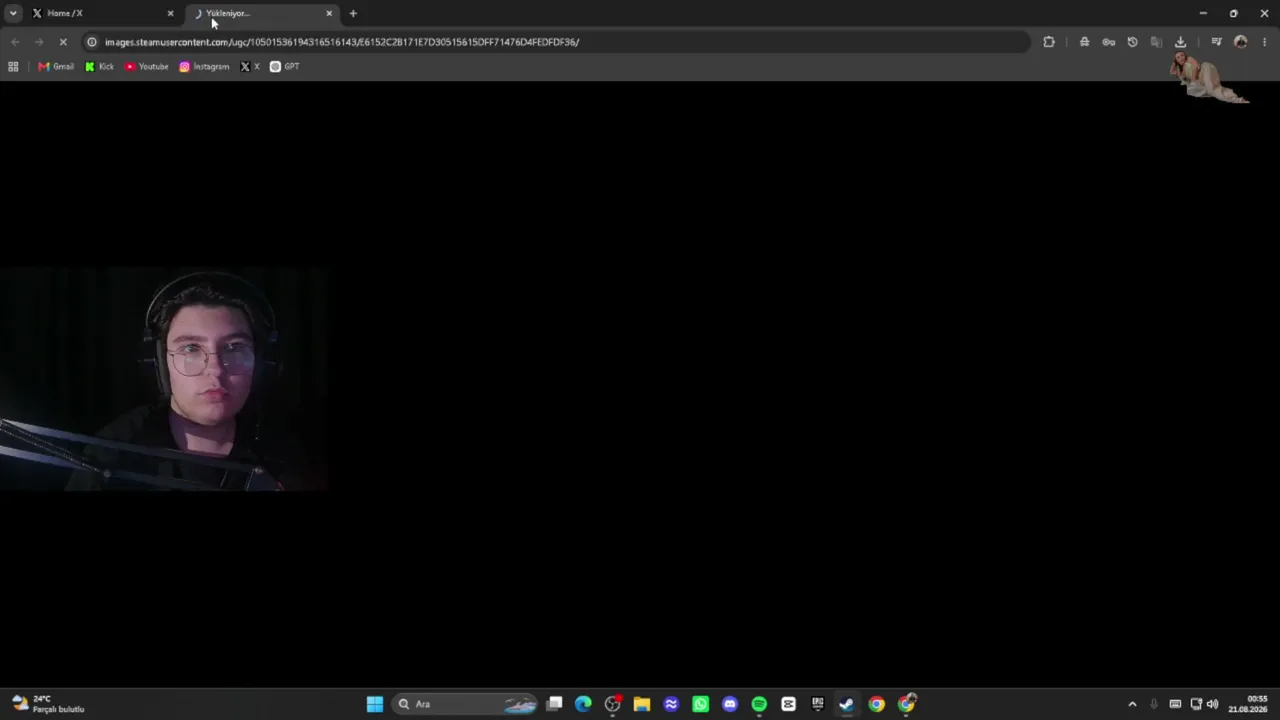The height and width of the screenshot is (720, 1280).
Task: Open the Chrome downloads icon
Action: 1180,42
